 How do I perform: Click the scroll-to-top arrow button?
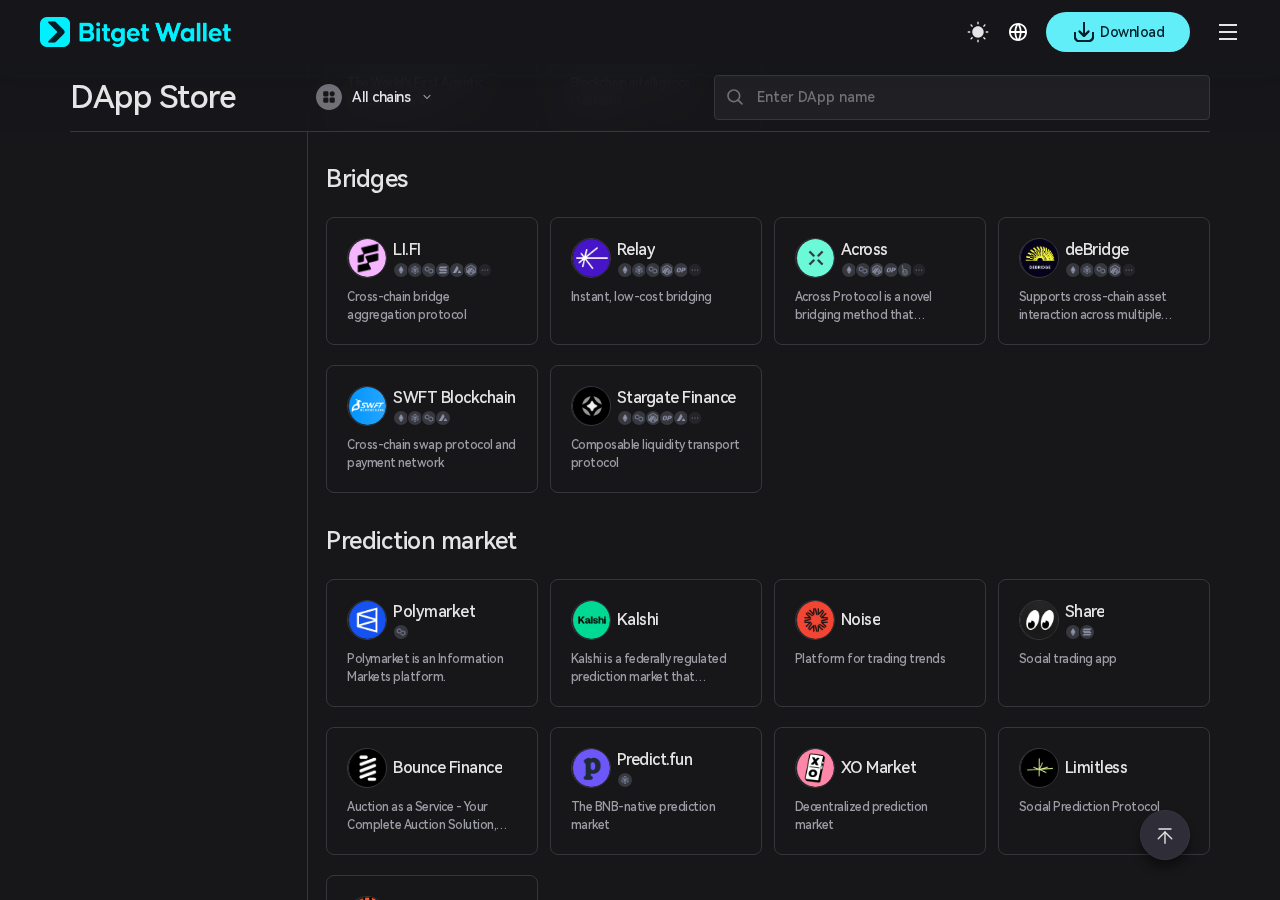[x=1165, y=835]
